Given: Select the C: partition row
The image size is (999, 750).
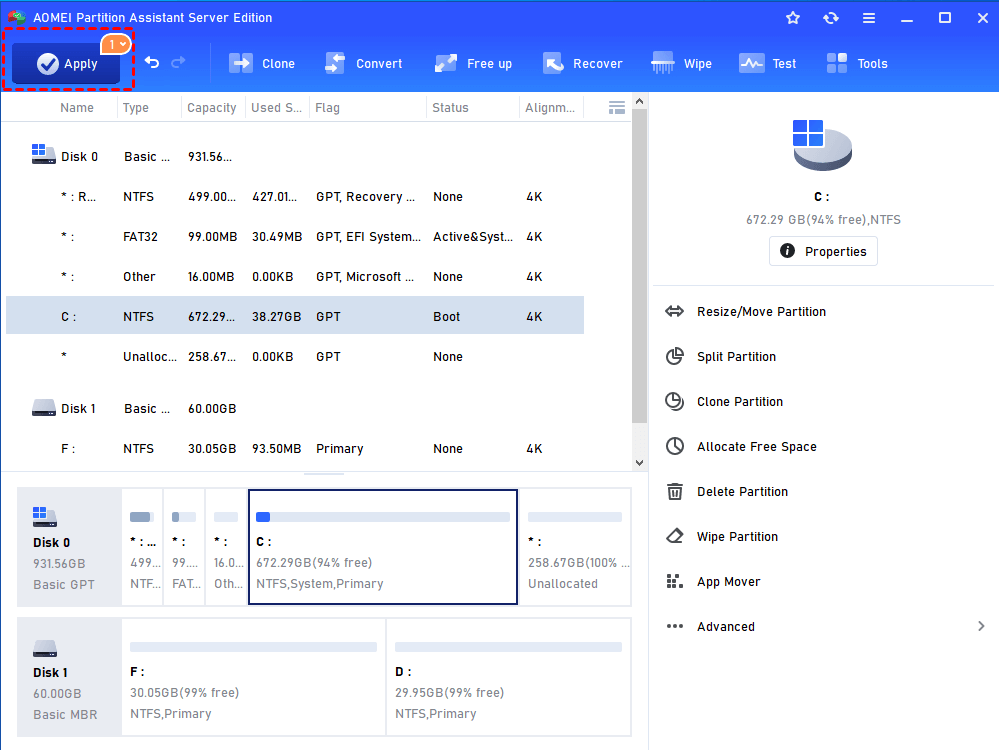Looking at the screenshot, I should [295, 316].
